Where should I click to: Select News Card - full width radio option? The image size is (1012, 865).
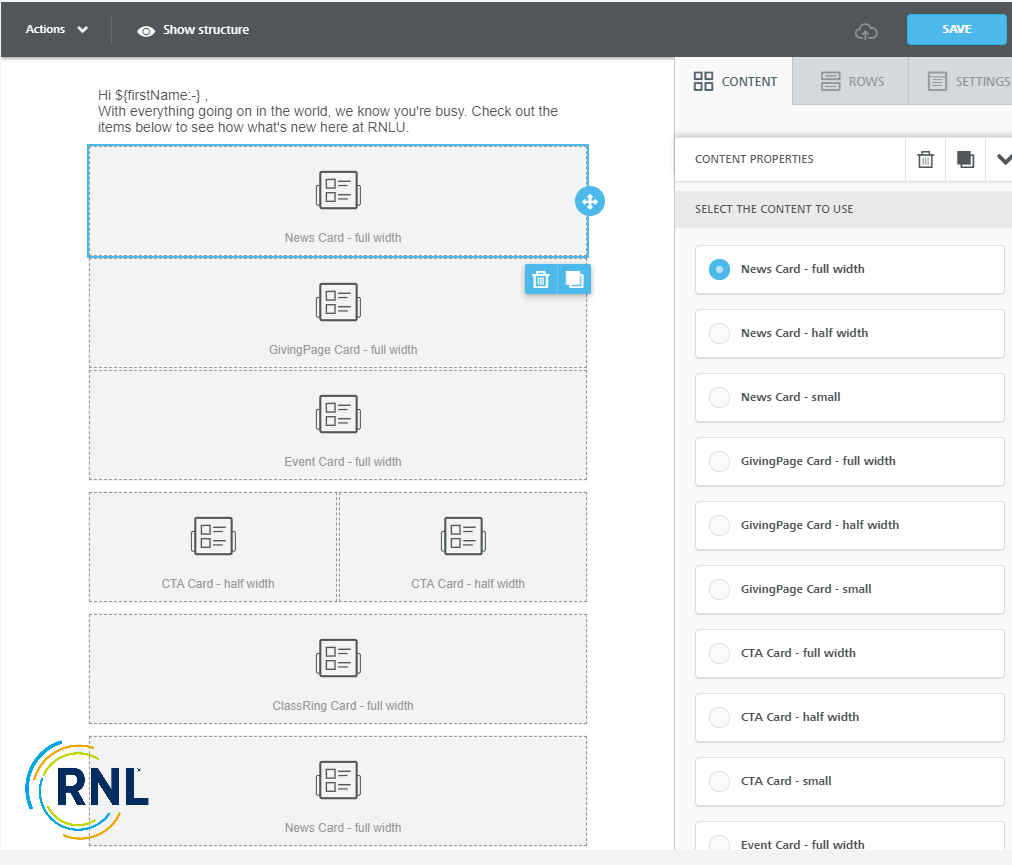pyautogui.click(x=719, y=269)
